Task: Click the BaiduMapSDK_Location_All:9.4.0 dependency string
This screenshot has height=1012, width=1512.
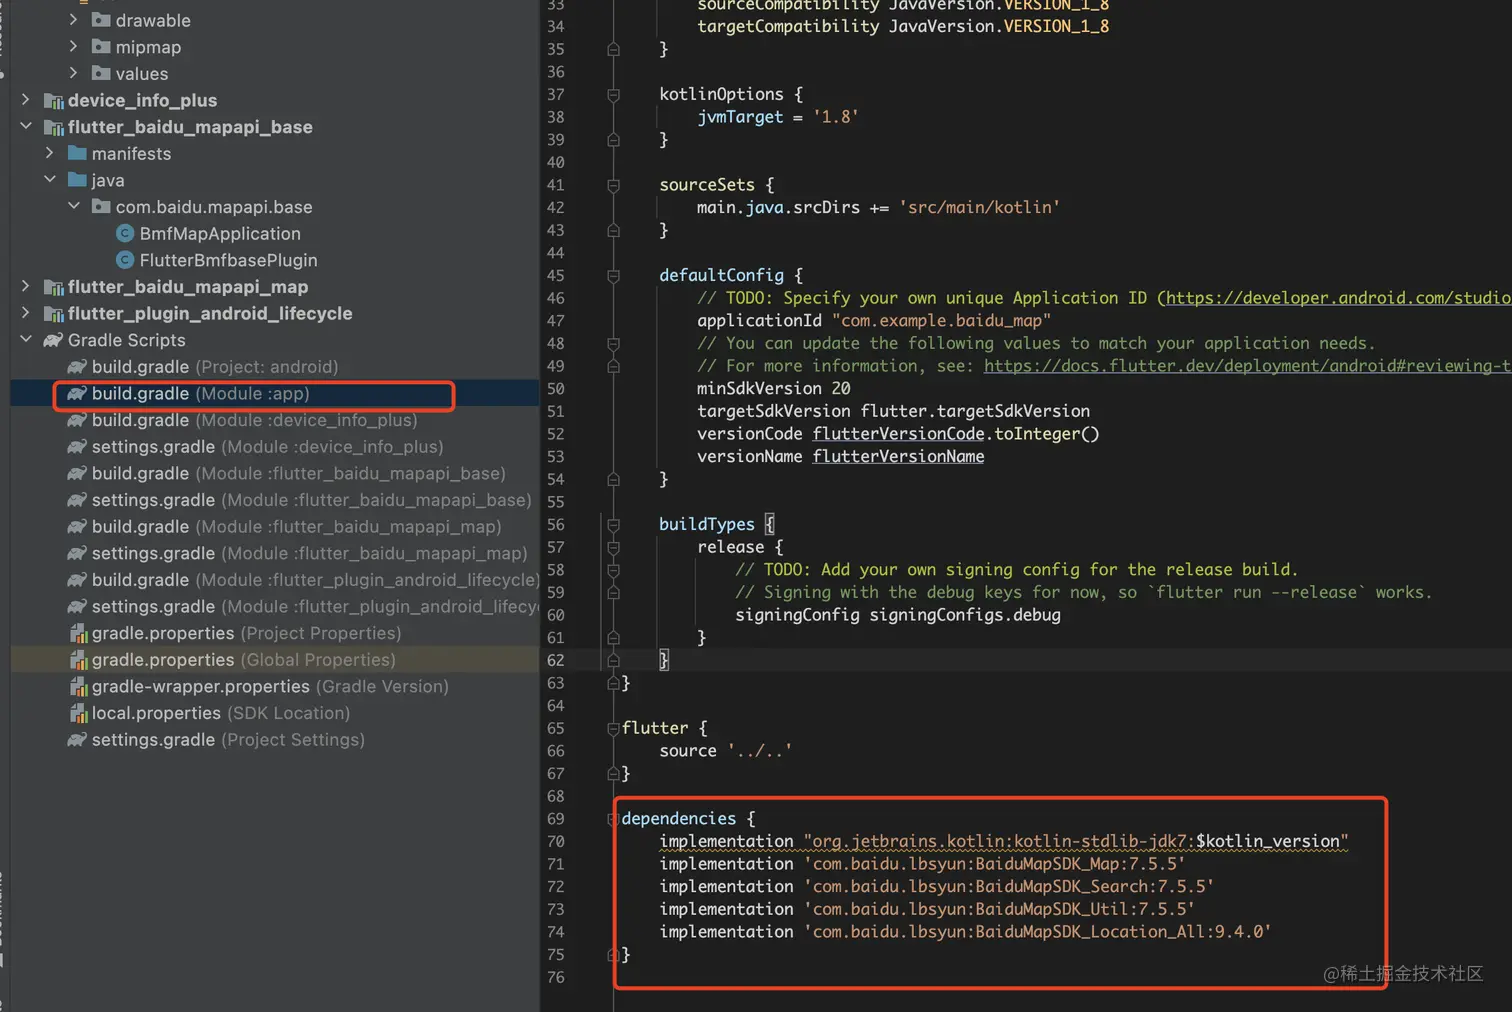Action: click(1037, 931)
